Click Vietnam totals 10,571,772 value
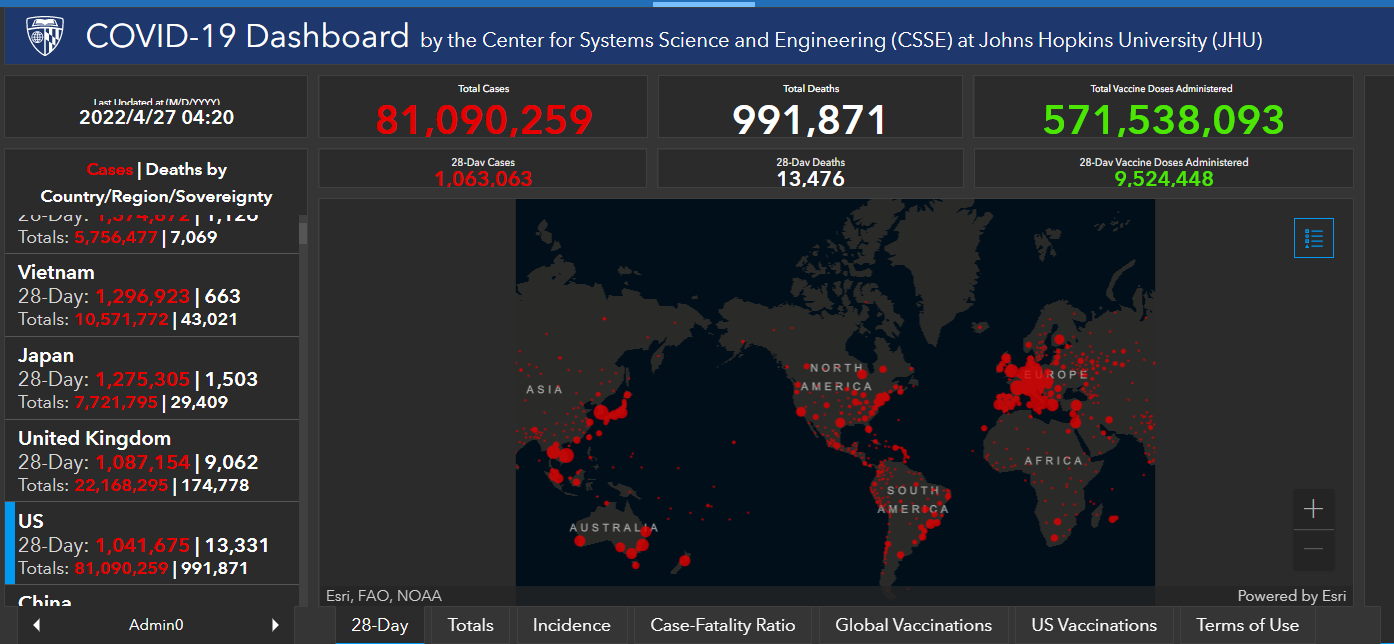Image resolution: width=1394 pixels, height=644 pixels. tap(121, 320)
